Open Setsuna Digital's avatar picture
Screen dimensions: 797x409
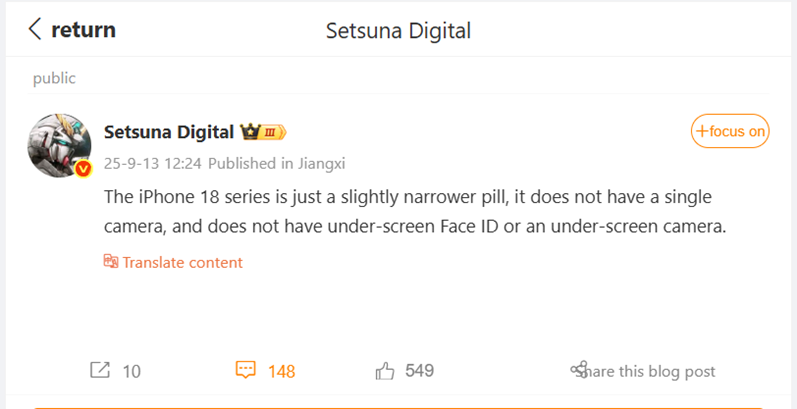coord(58,144)
